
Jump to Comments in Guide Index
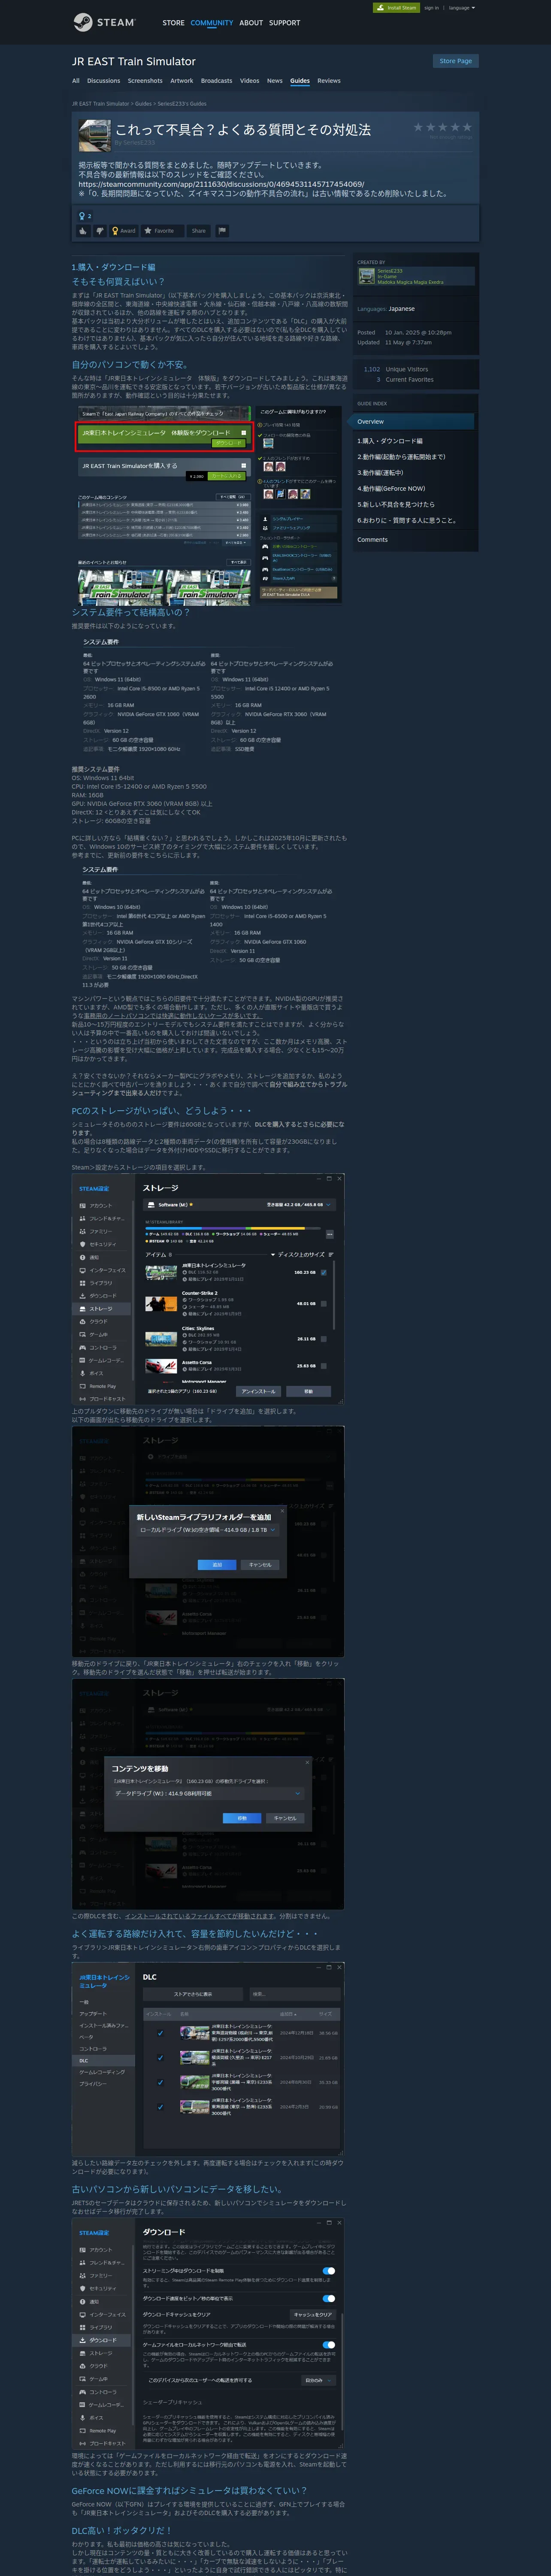(372, 540)
